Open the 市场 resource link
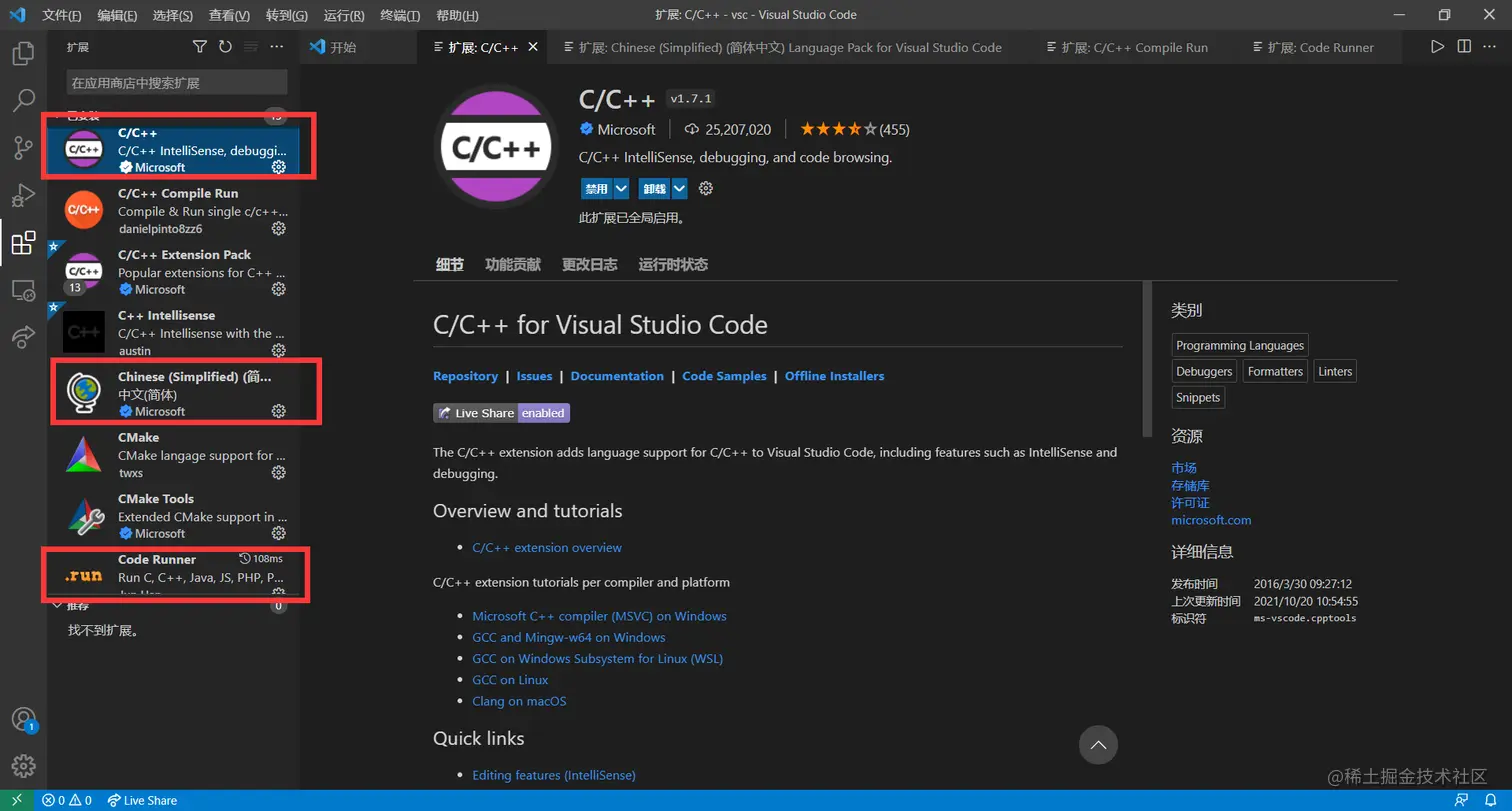This screenshot has width=1512, height=811. [x=1184, y=467]
